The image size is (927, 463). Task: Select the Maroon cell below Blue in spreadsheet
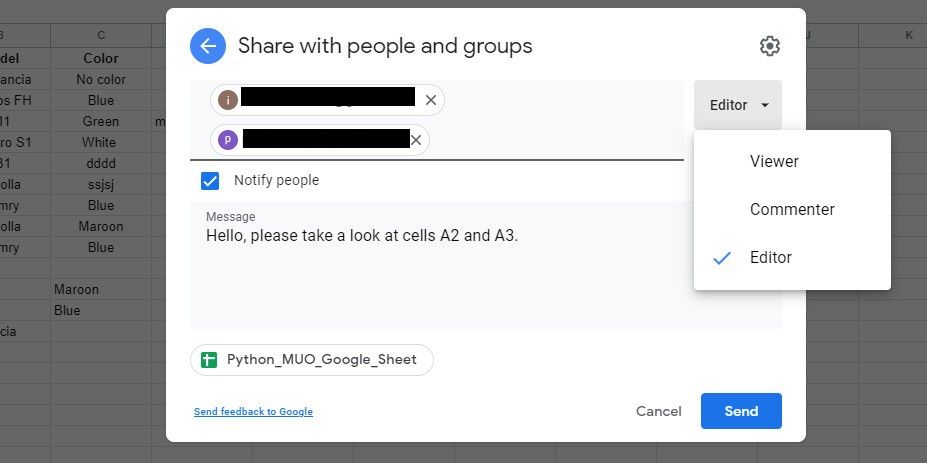pyautogui.click(x=100, y=226)
